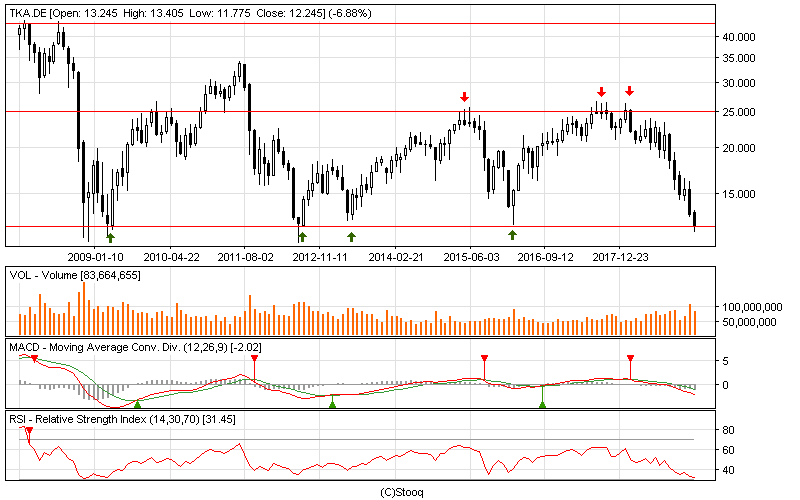The width and height of the screenshot is (800, 500).
Task: Click the MACD red sell marker near 2015-06-03
Action: [x=485, y=359]
